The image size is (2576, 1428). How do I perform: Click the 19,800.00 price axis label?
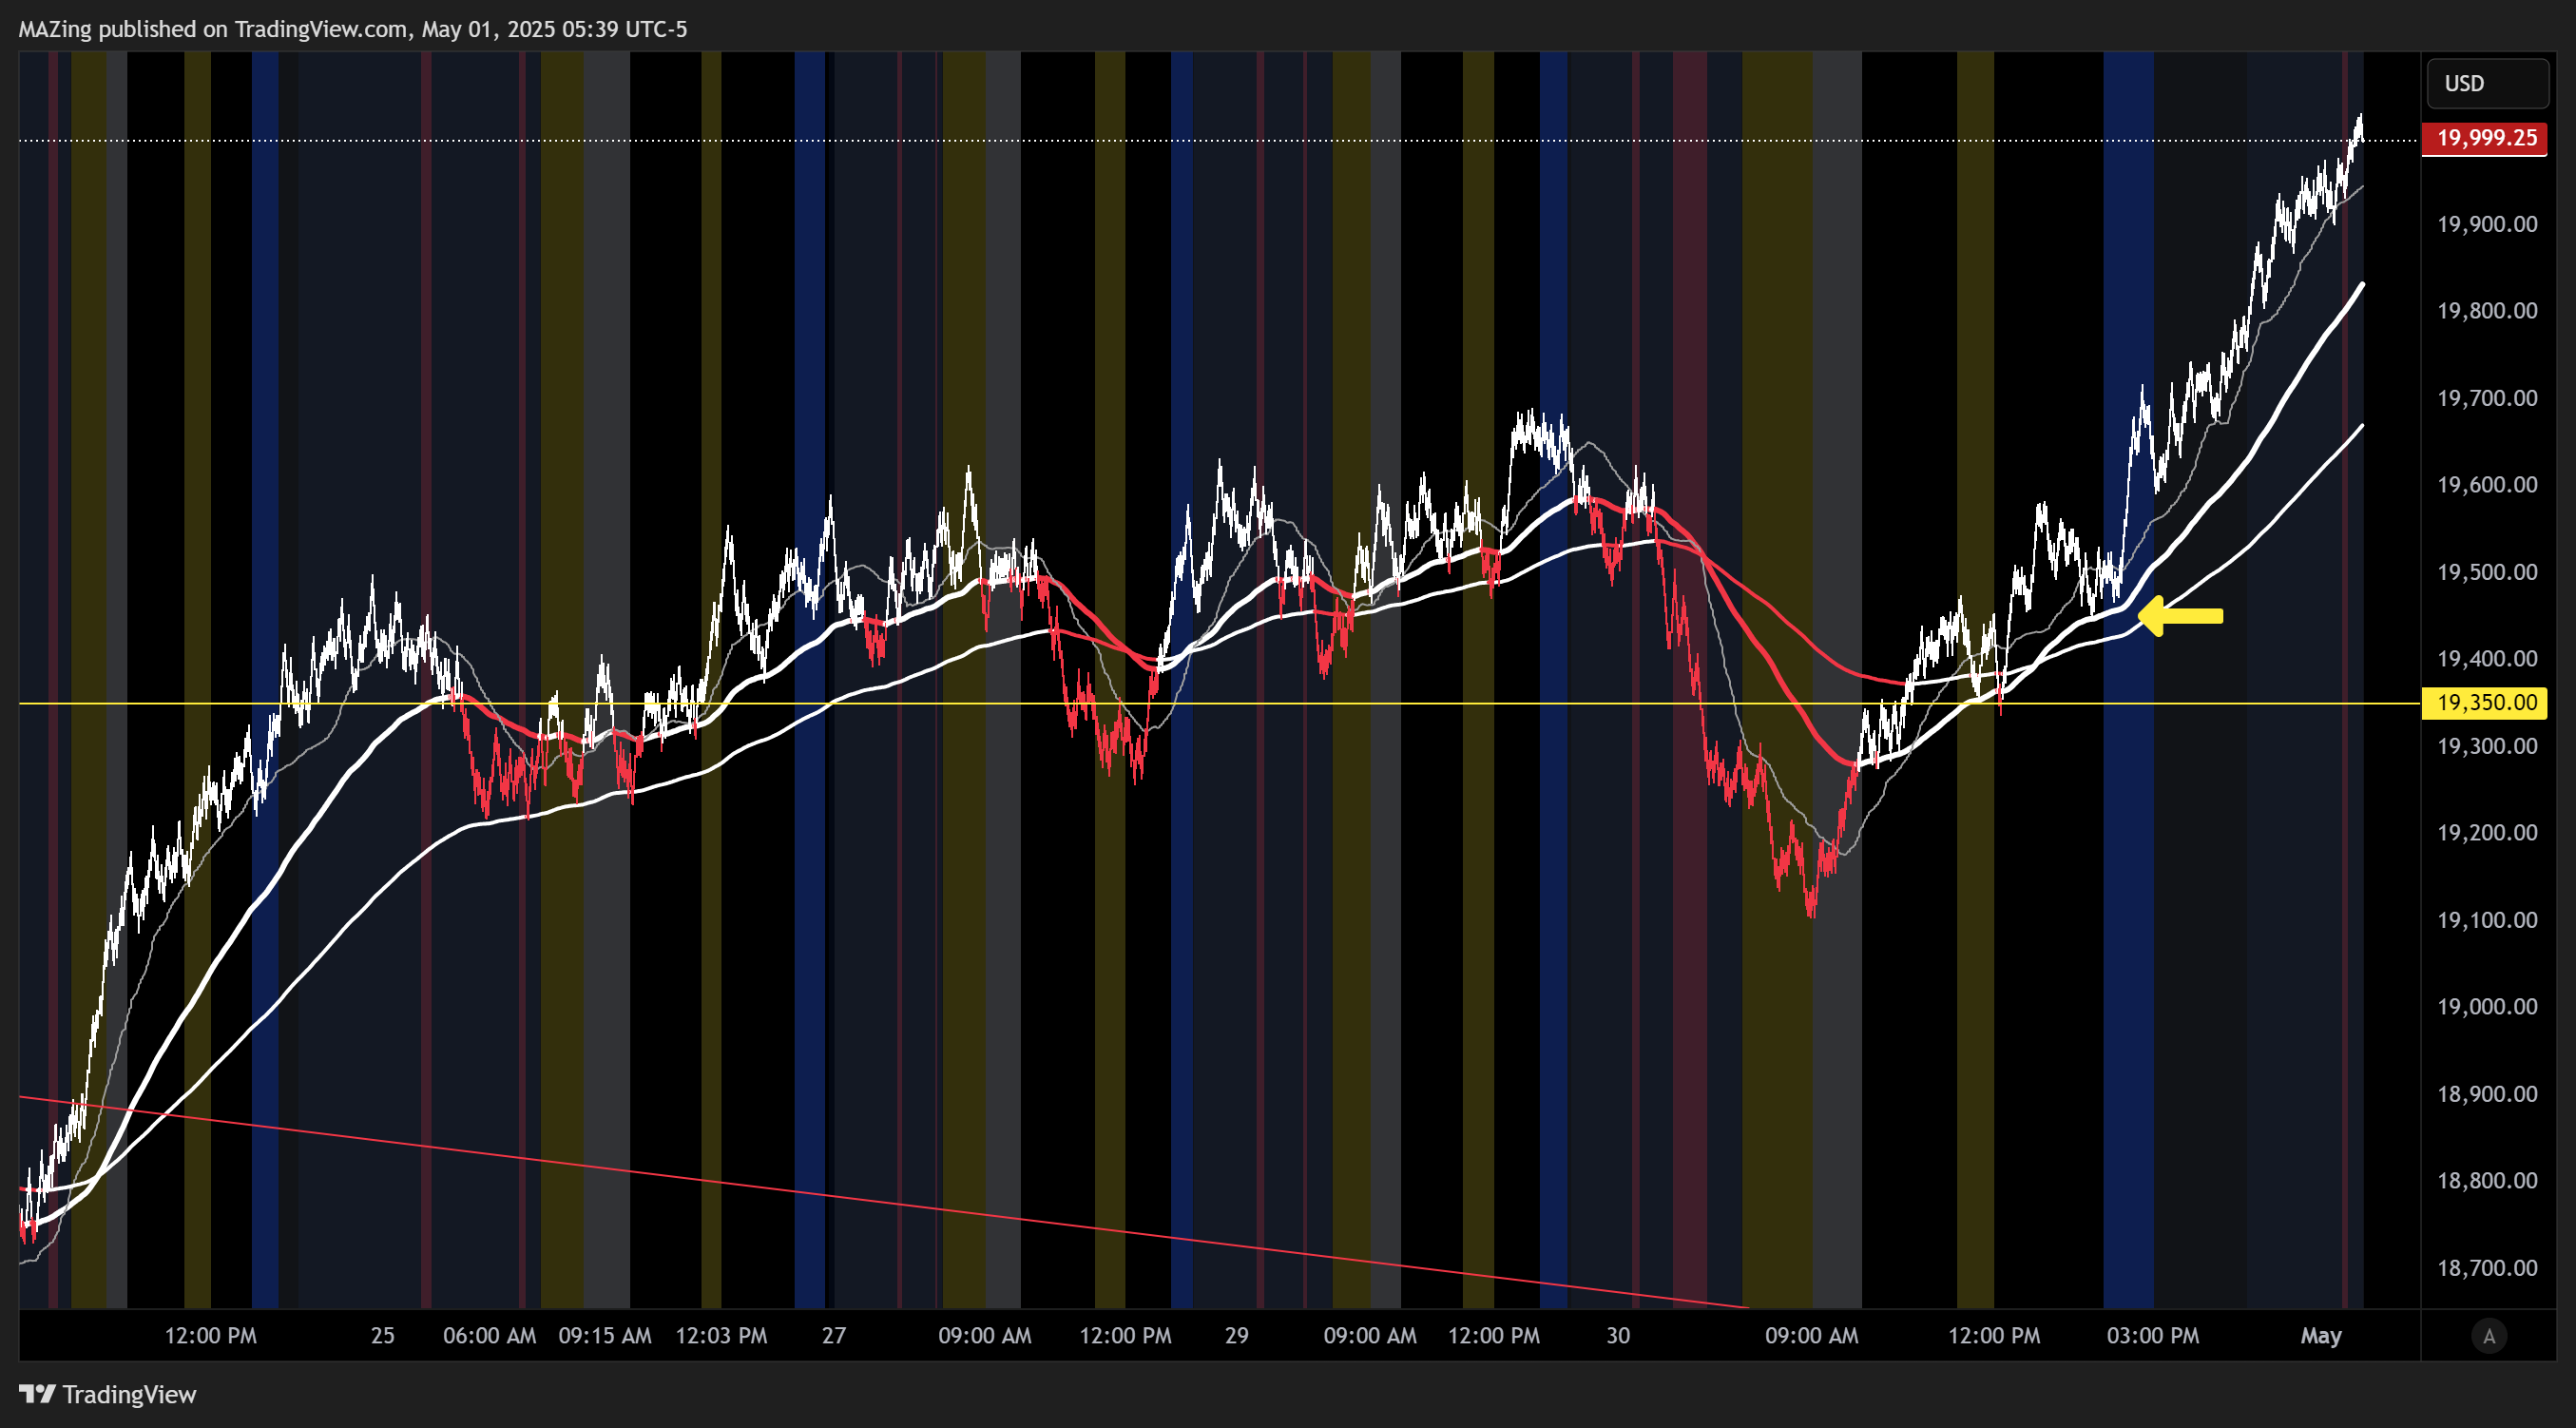click(2487, 311)
